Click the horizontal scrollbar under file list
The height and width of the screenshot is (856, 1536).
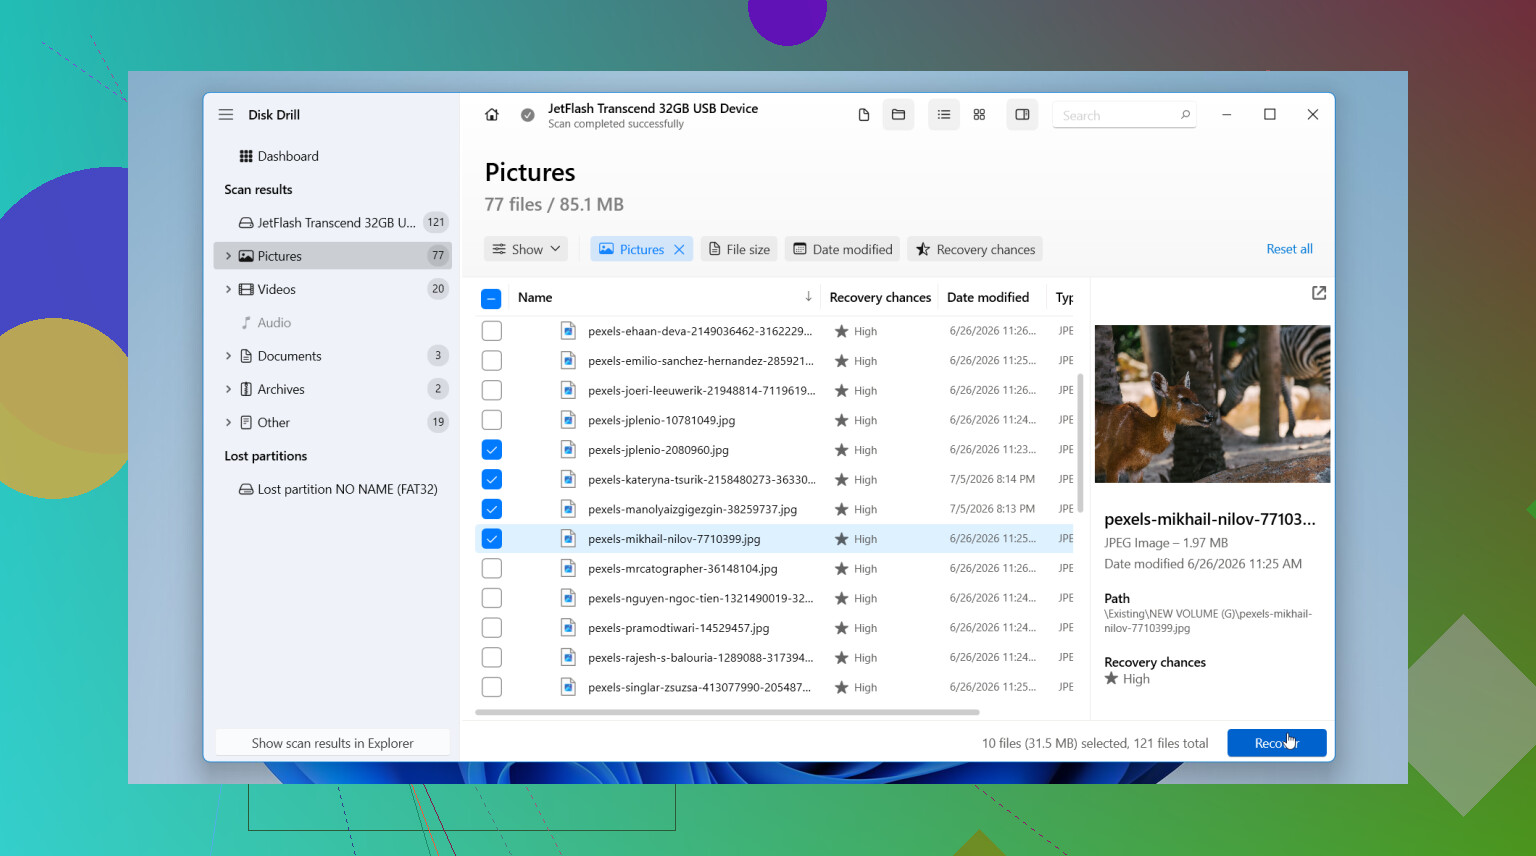(727, 712)
